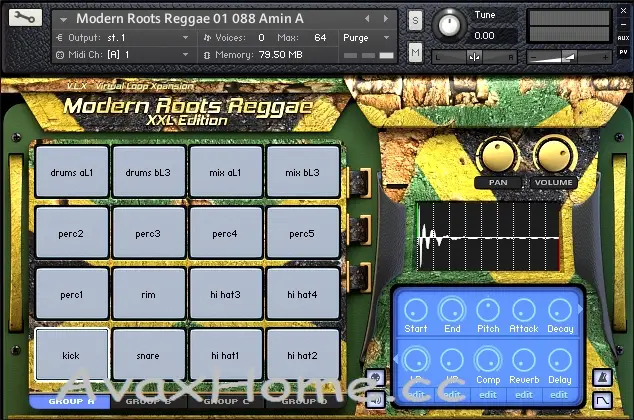Trigger the hi hat4 pad
The image size is (634, 420).
coord(302,294)
